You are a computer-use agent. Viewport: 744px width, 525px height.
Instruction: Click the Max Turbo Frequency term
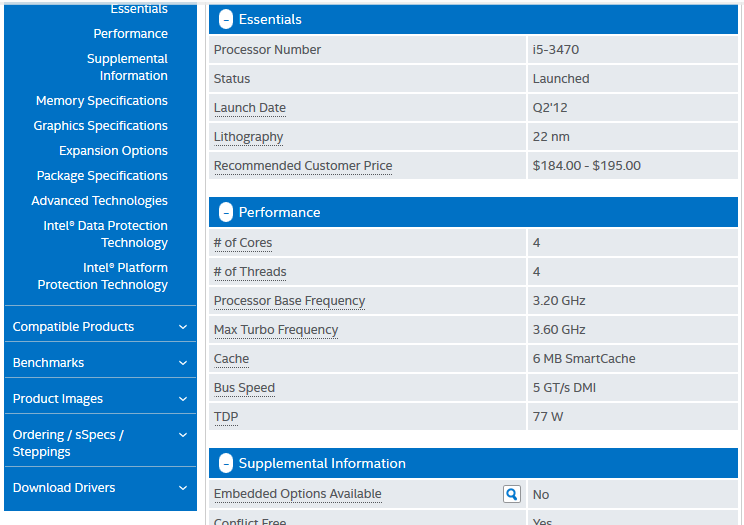[x=276, y=330]
